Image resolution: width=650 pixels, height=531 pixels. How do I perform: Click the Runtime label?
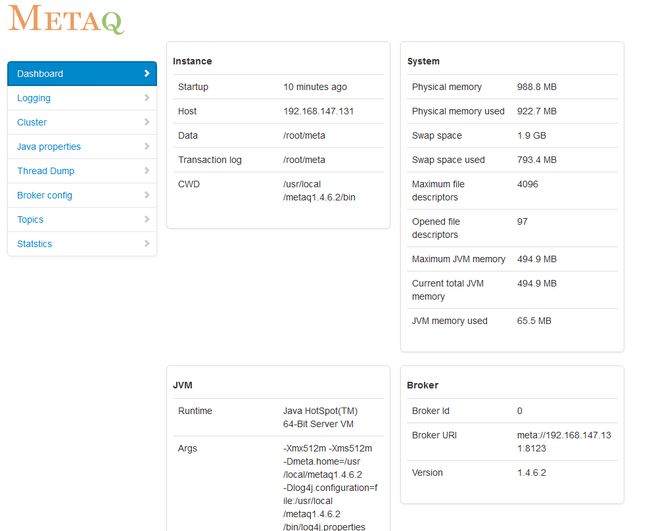pos(195,411)
